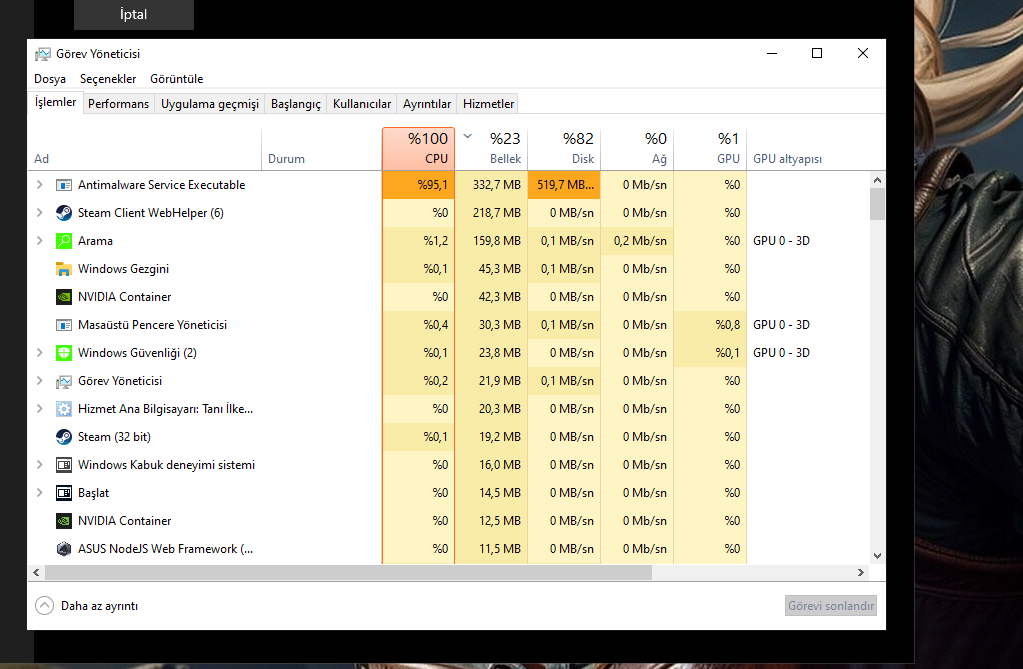The image size is (1023, 669).
Task: Click the vertical scrollbar thumb
Action: (x=878, y=204)
